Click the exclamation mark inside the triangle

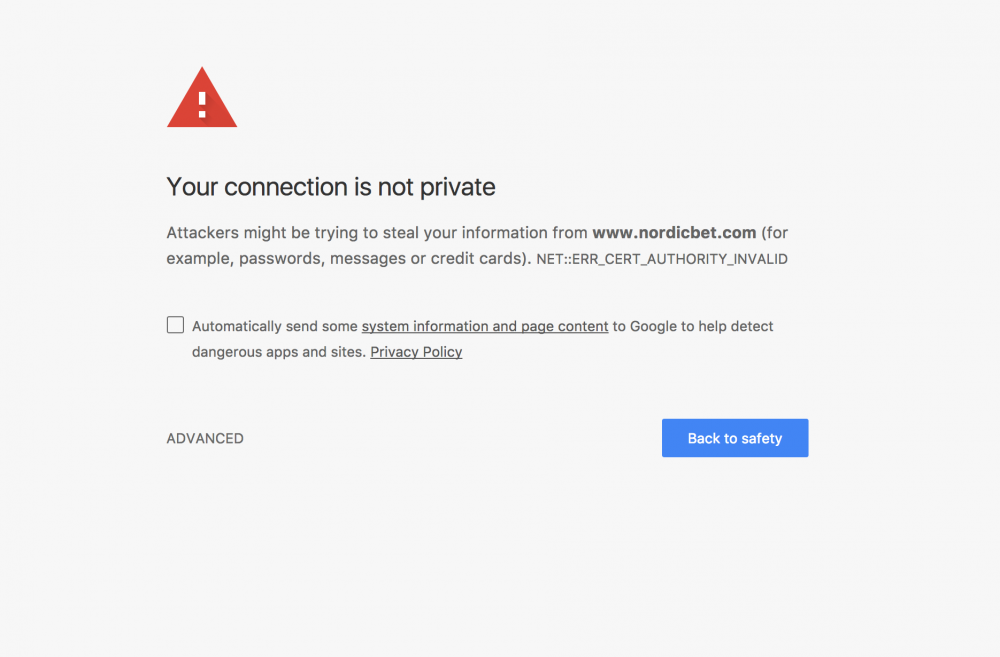pos(202,101)
